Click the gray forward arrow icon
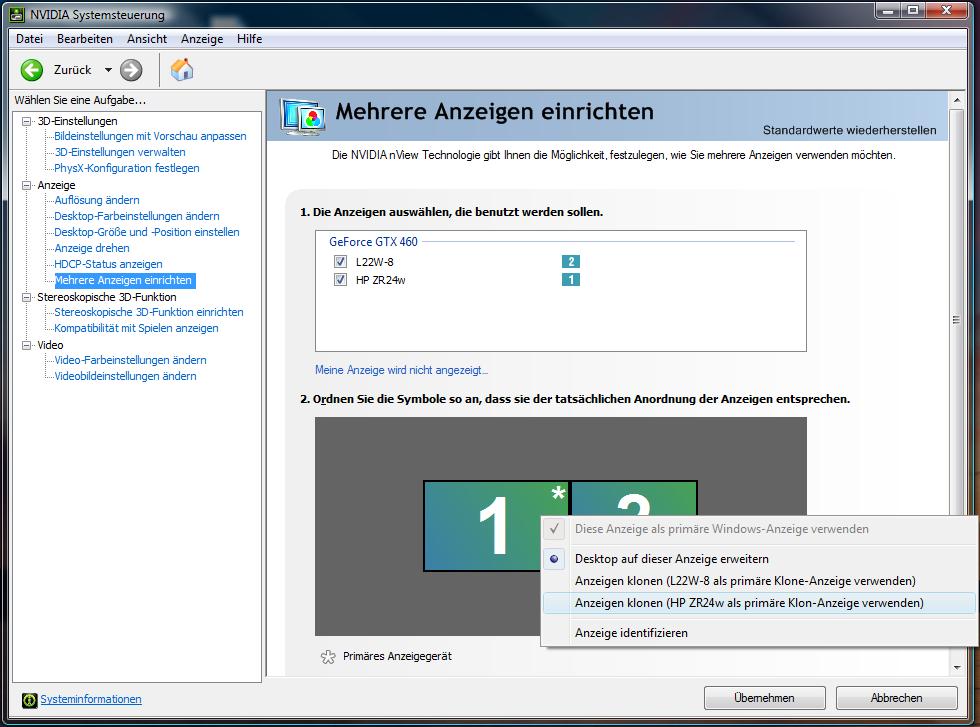 (x=131, y=70)
